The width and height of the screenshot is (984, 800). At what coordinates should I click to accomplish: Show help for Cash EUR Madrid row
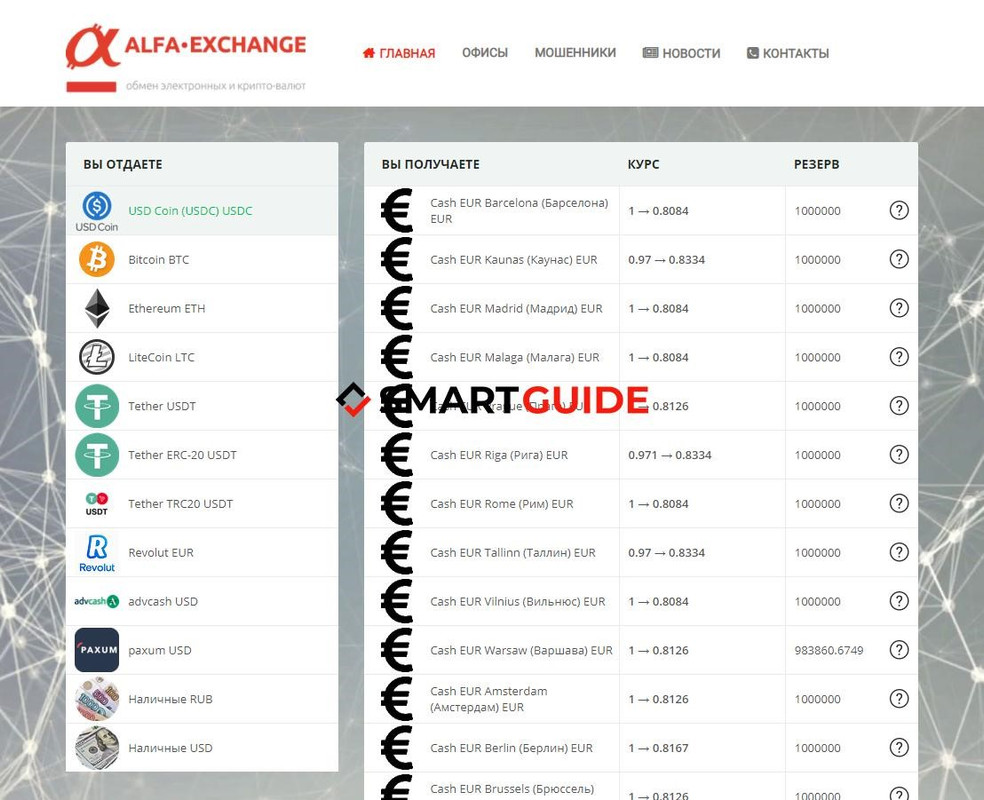click(x=899, y=308)
